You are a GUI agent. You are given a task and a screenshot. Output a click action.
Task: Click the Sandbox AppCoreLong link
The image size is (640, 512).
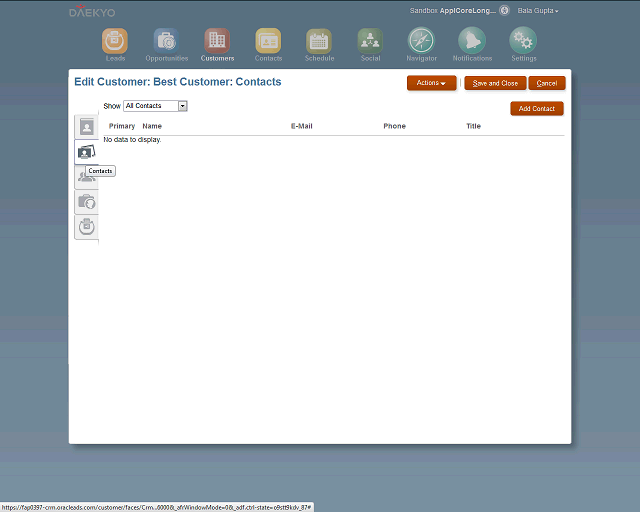[453, 11]
